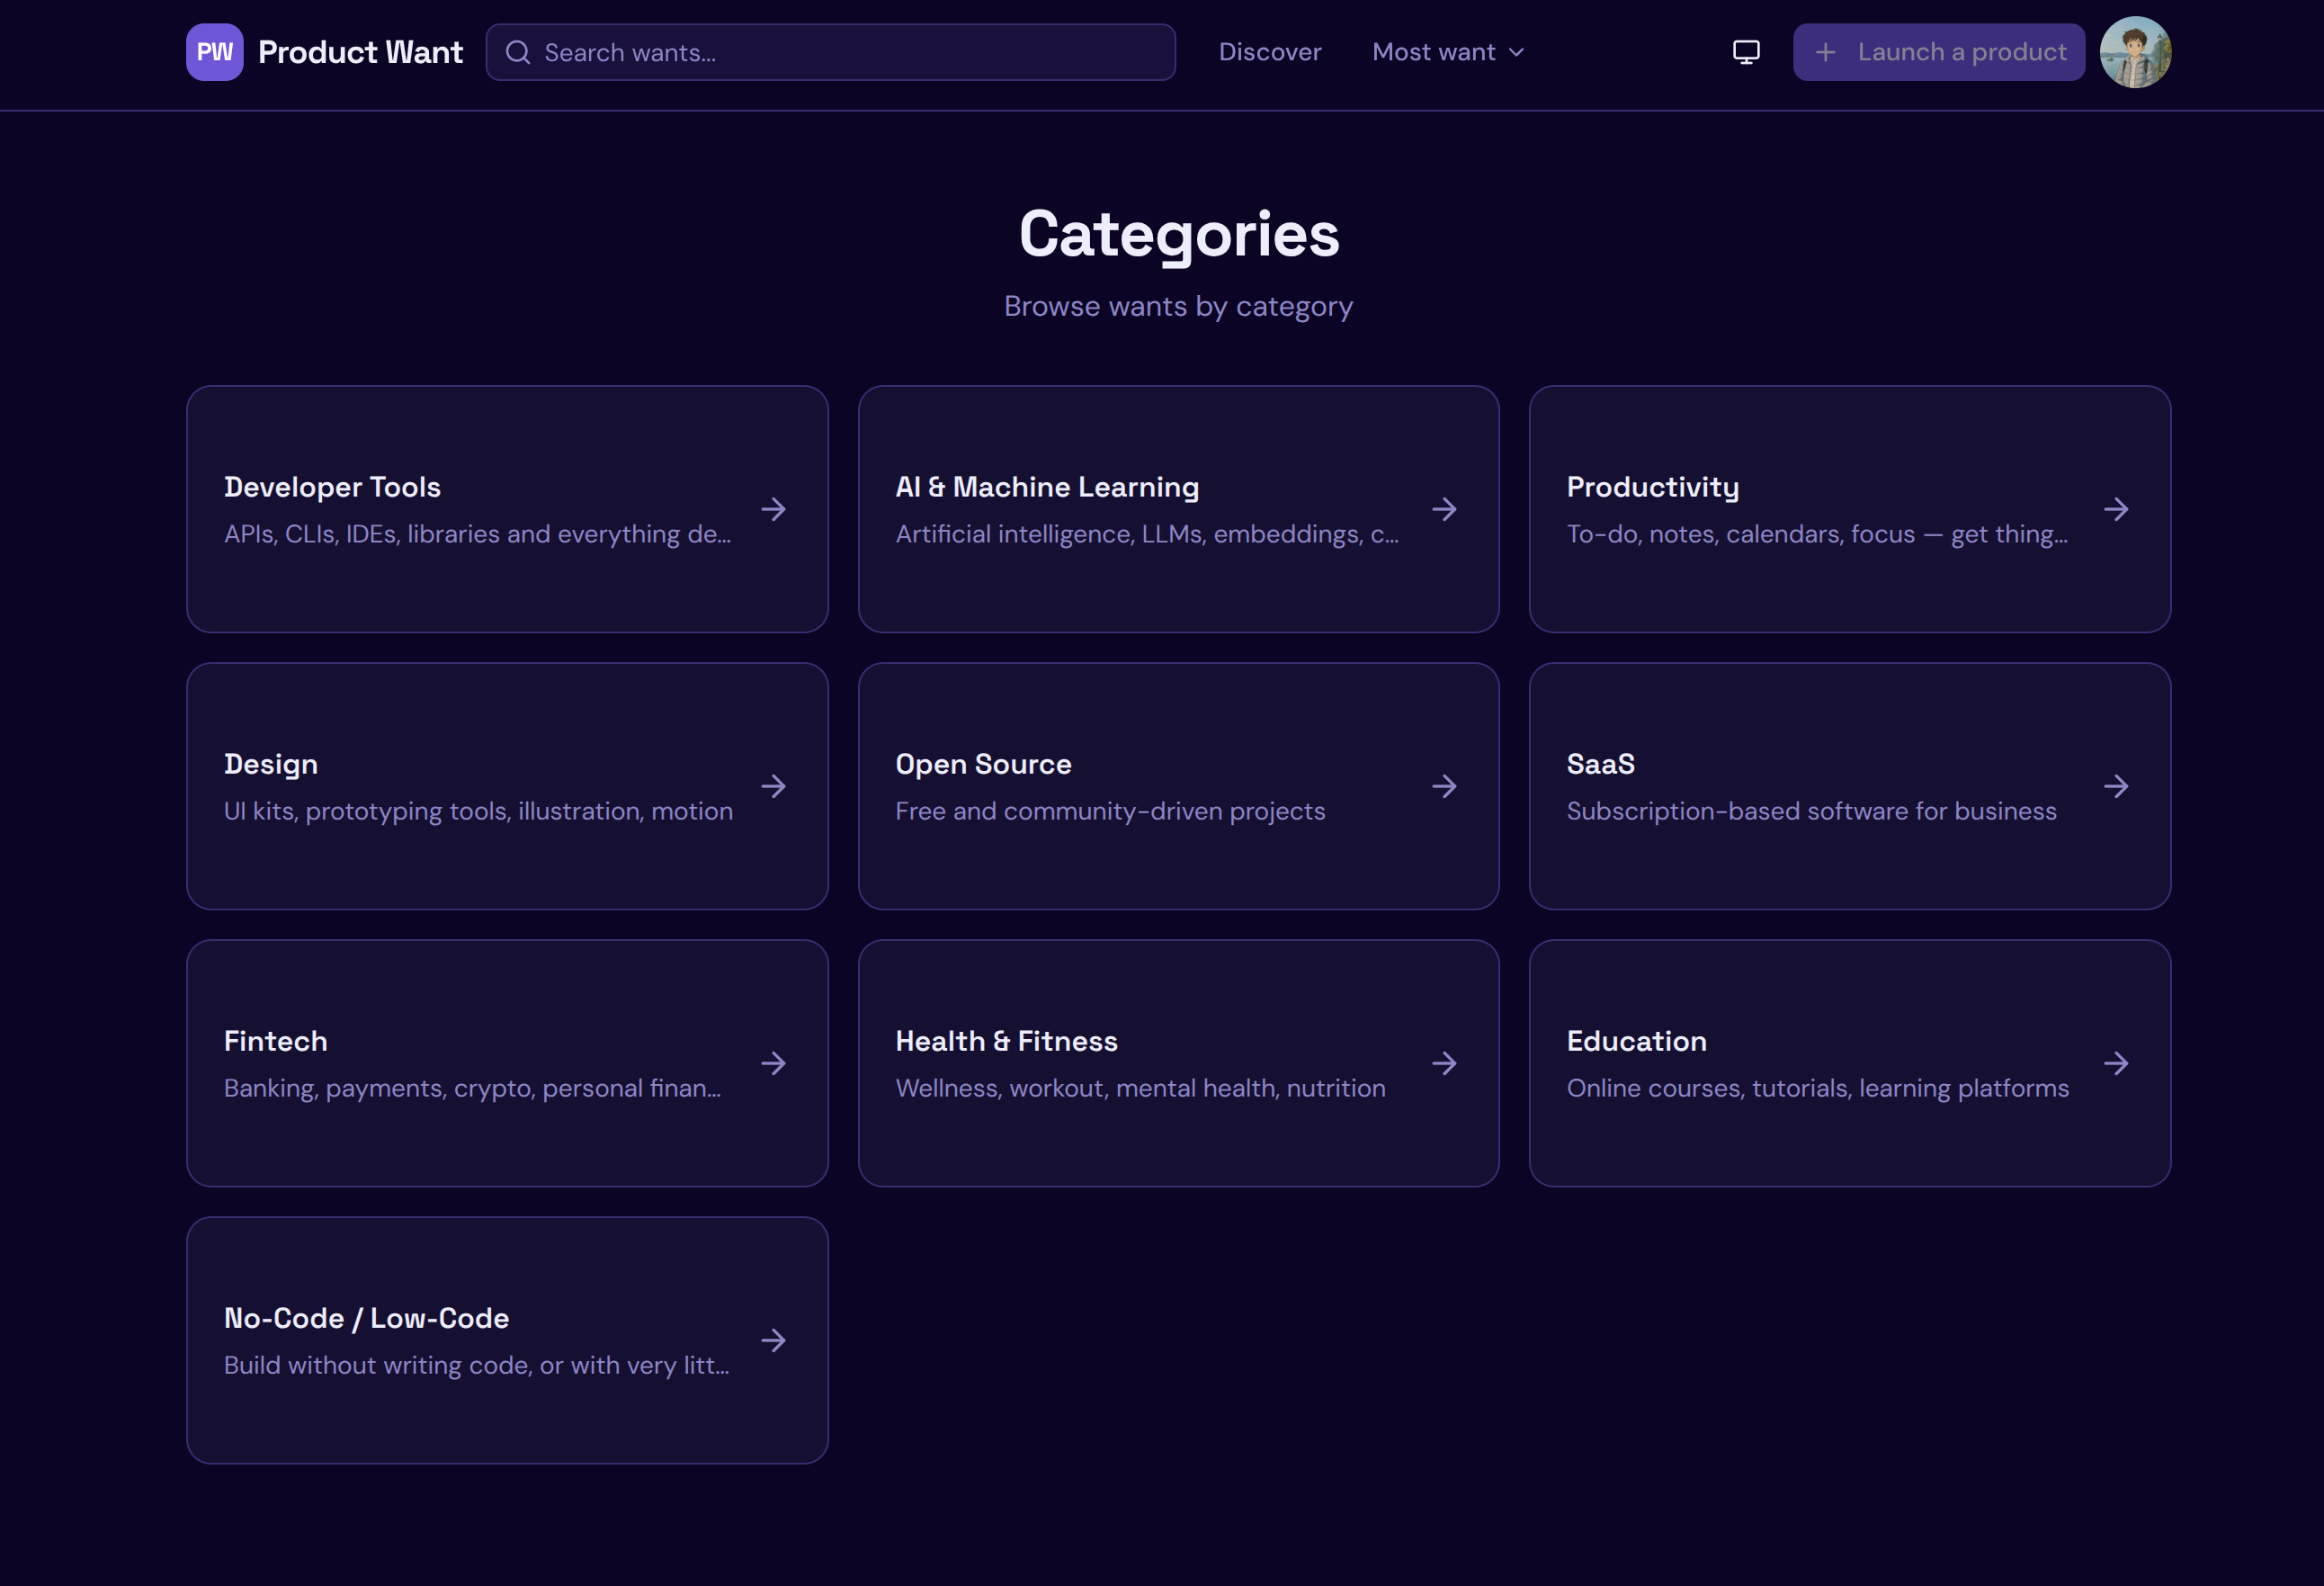Click the arrow on the Fintech card
The width and height of the screenshot is (2324, 1586).
(773, 1063)
